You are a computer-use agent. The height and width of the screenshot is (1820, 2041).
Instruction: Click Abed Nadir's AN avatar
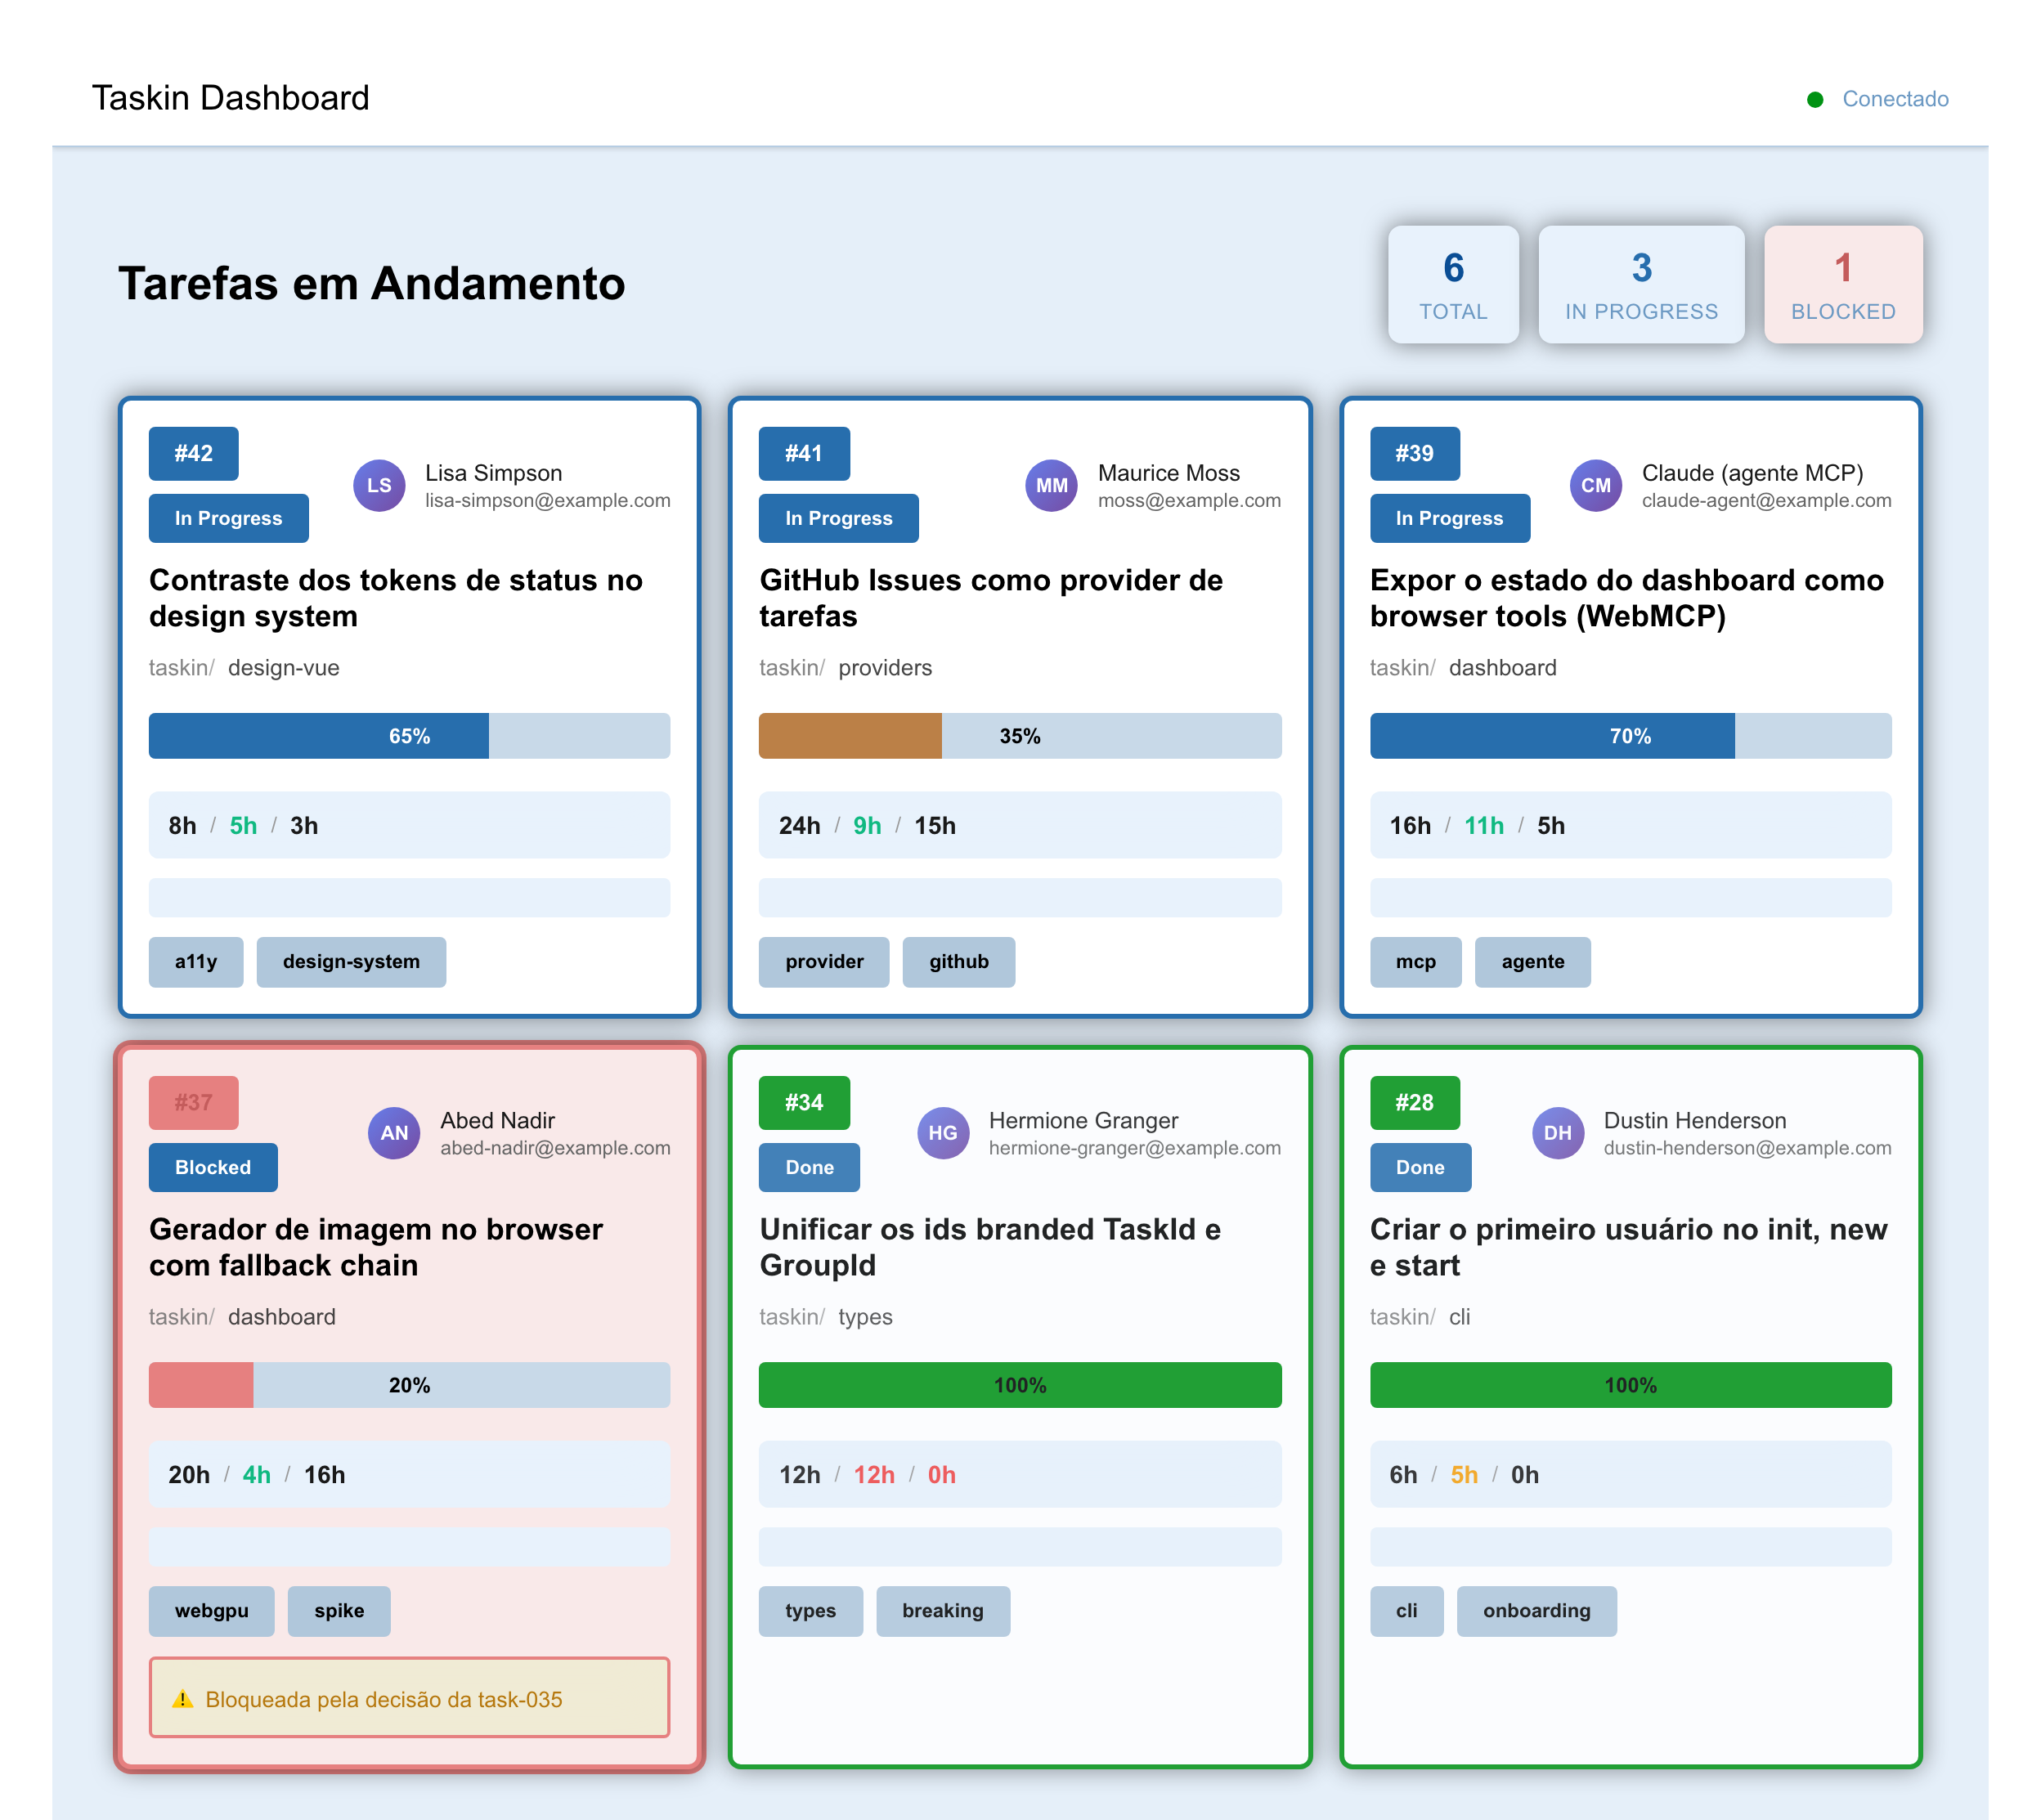click(x=394, y=1133)
